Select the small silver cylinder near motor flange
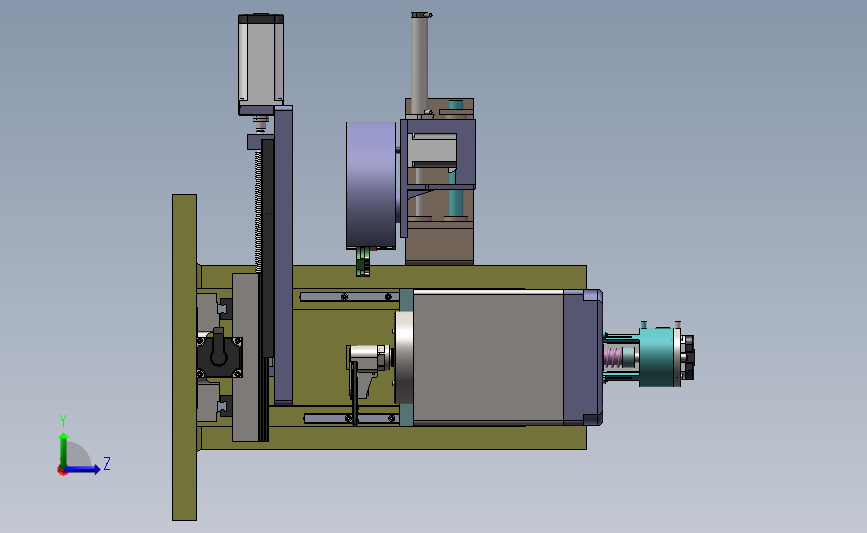The width and height of the screenshot is (867, 533). (368, 357)
